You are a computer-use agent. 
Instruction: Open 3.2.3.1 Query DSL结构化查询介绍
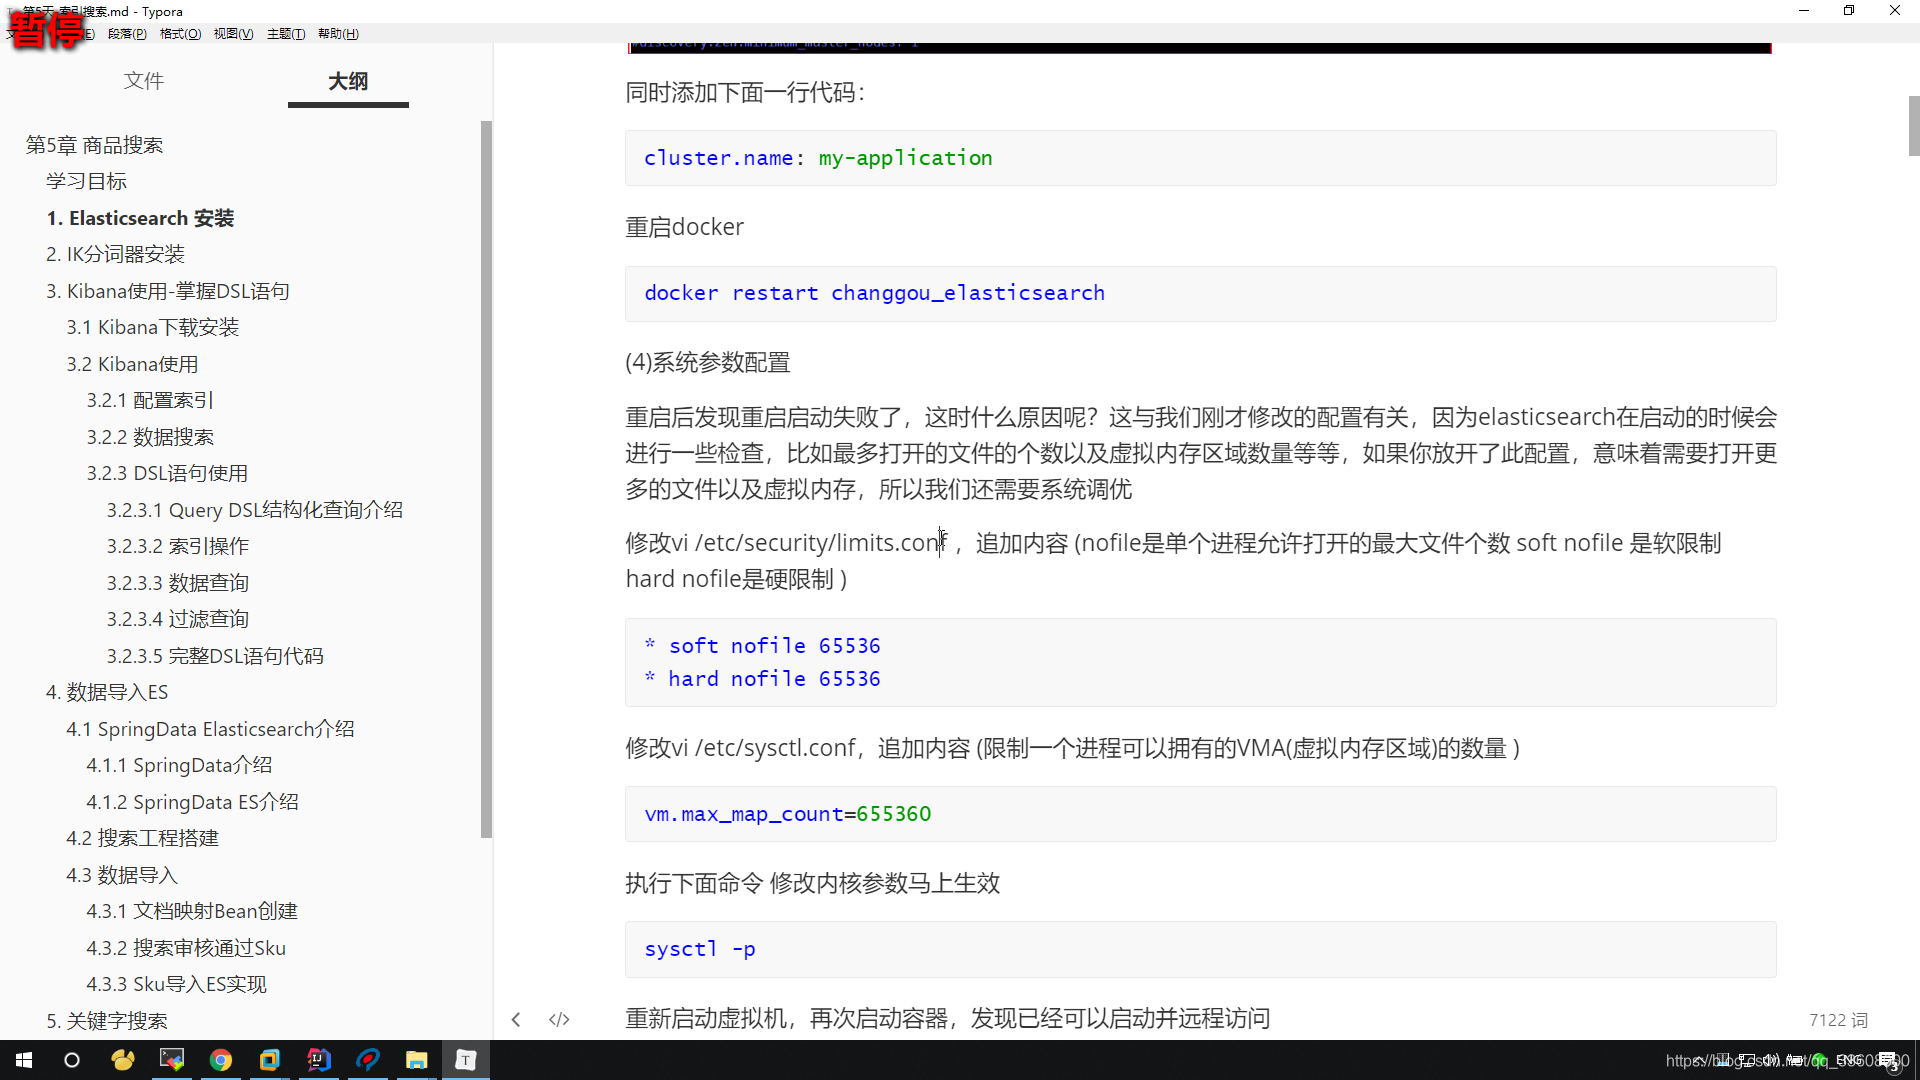tap(255, 510)
